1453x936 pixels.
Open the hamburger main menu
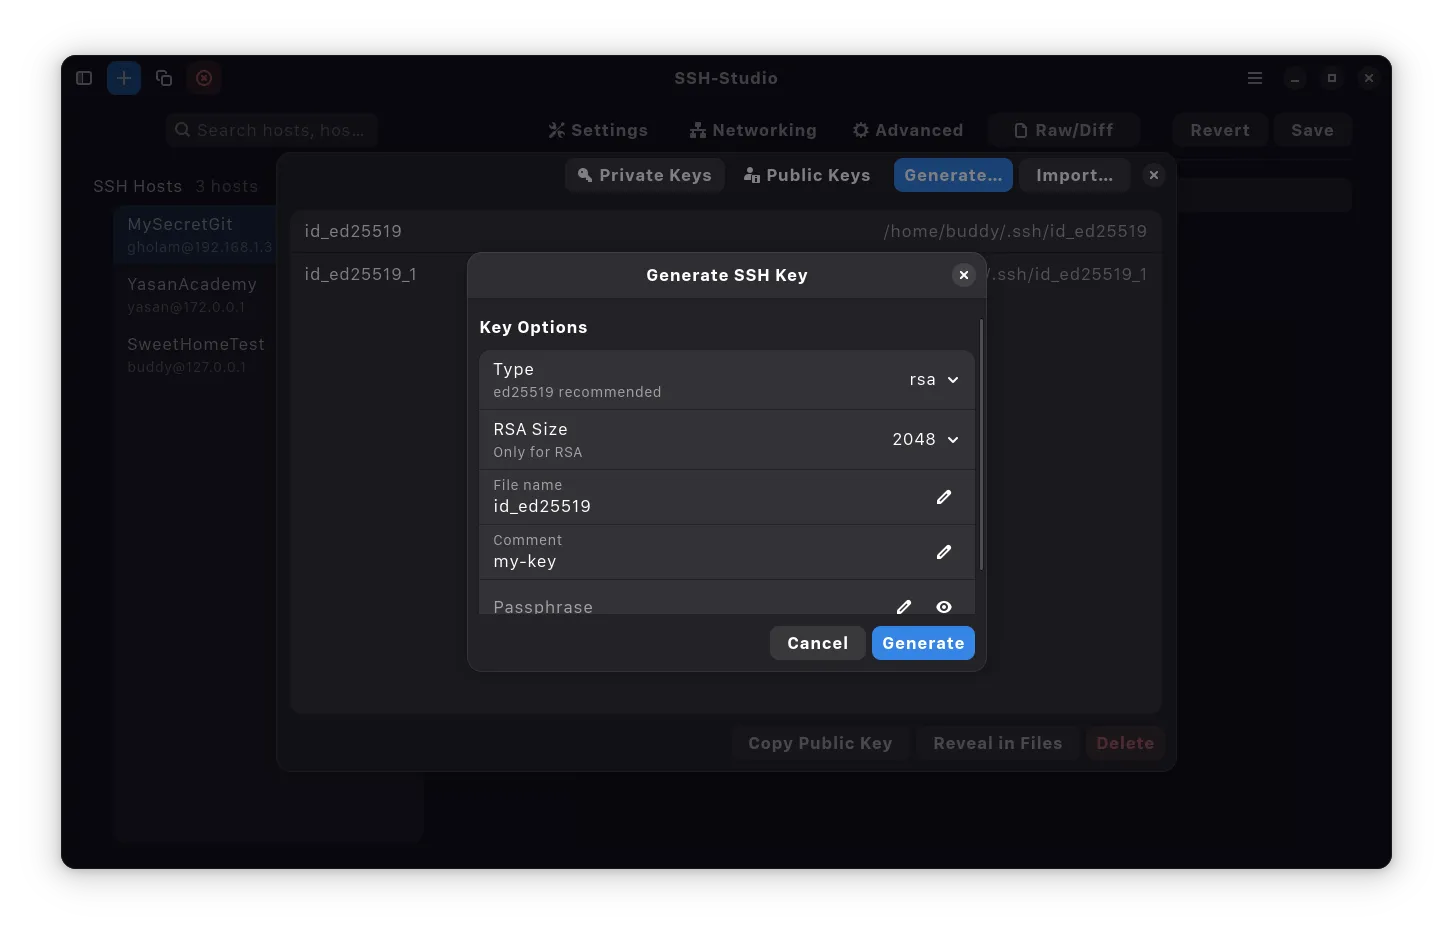pos(1255,78)
